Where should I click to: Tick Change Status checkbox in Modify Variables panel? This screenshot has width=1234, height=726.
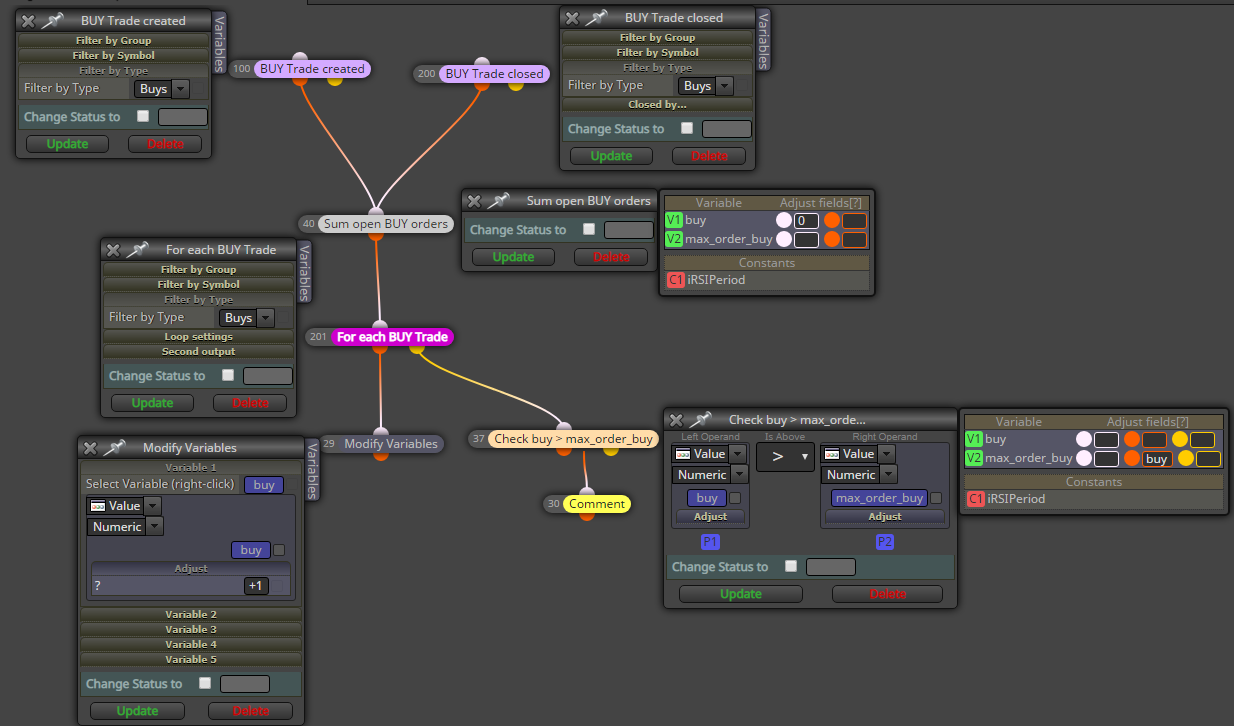(x=205, y=683)
